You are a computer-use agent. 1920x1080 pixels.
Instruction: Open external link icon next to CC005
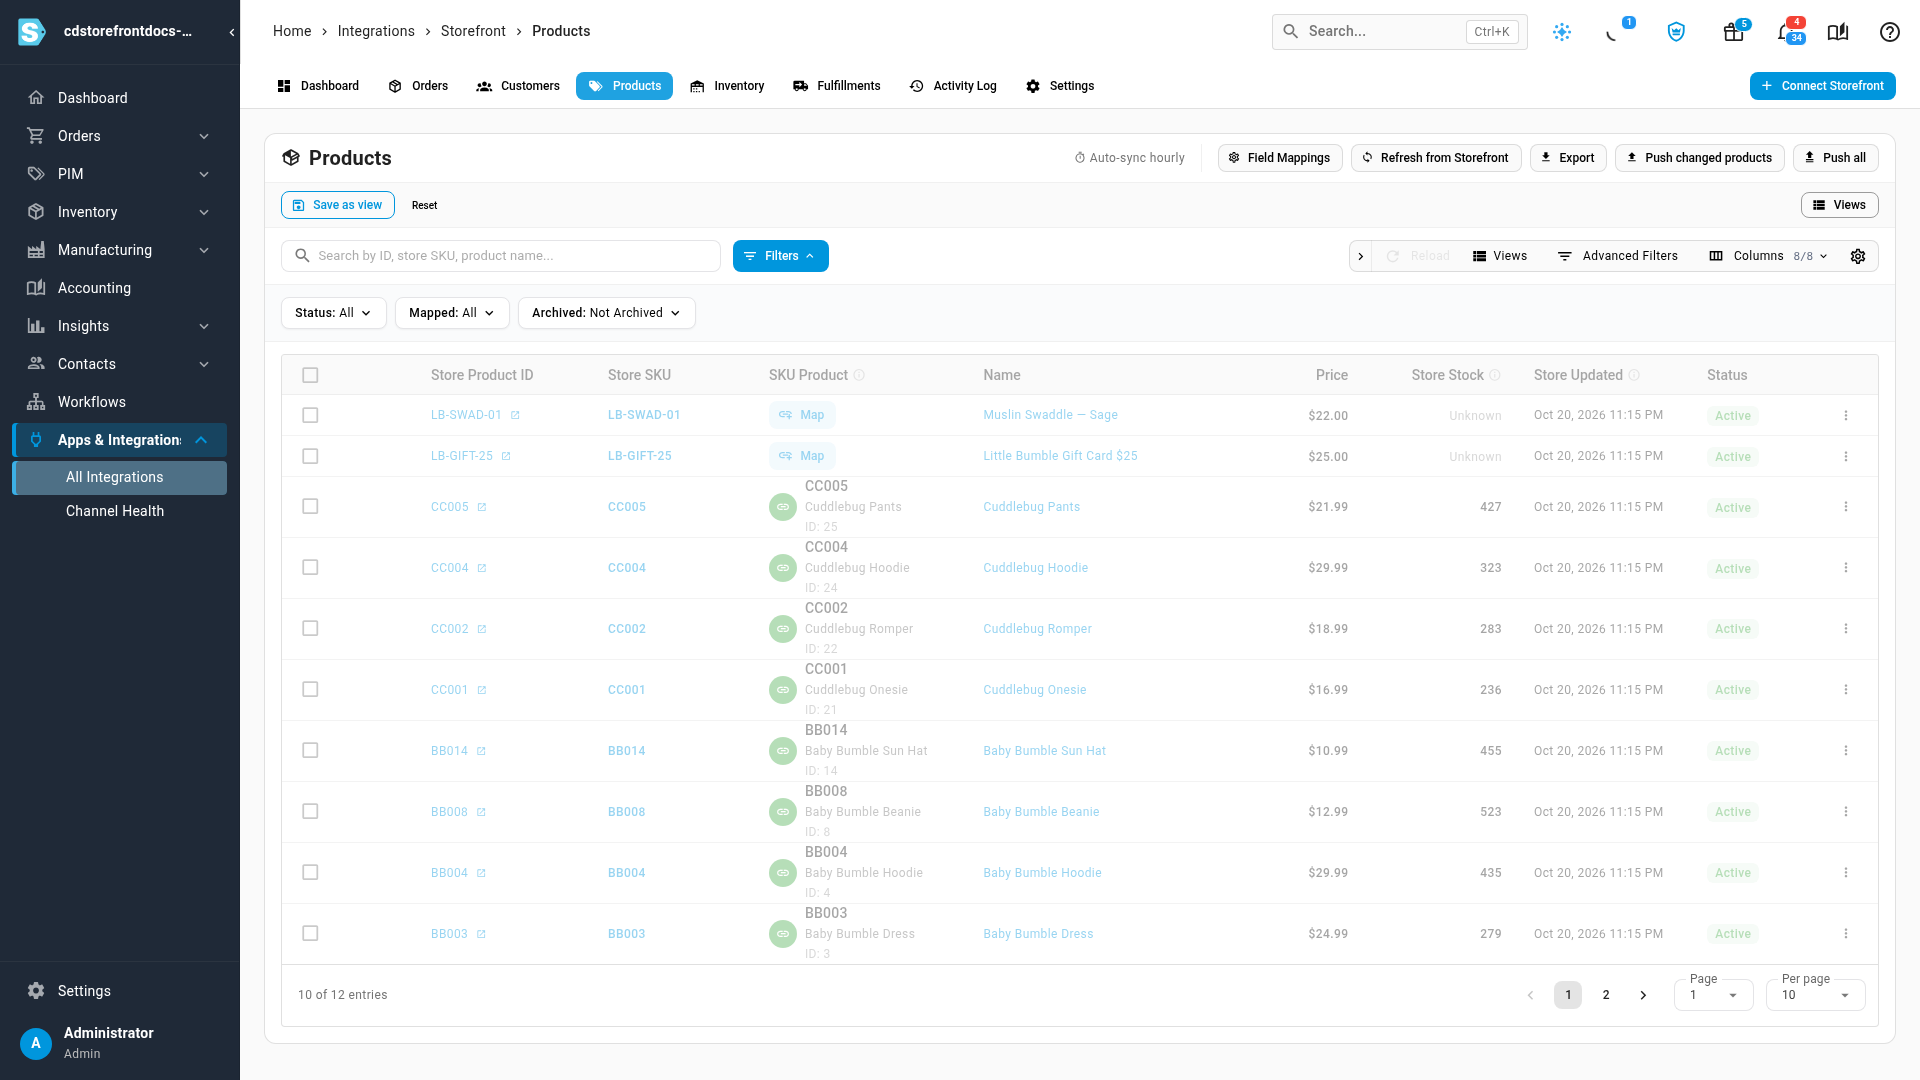point(482,507)
